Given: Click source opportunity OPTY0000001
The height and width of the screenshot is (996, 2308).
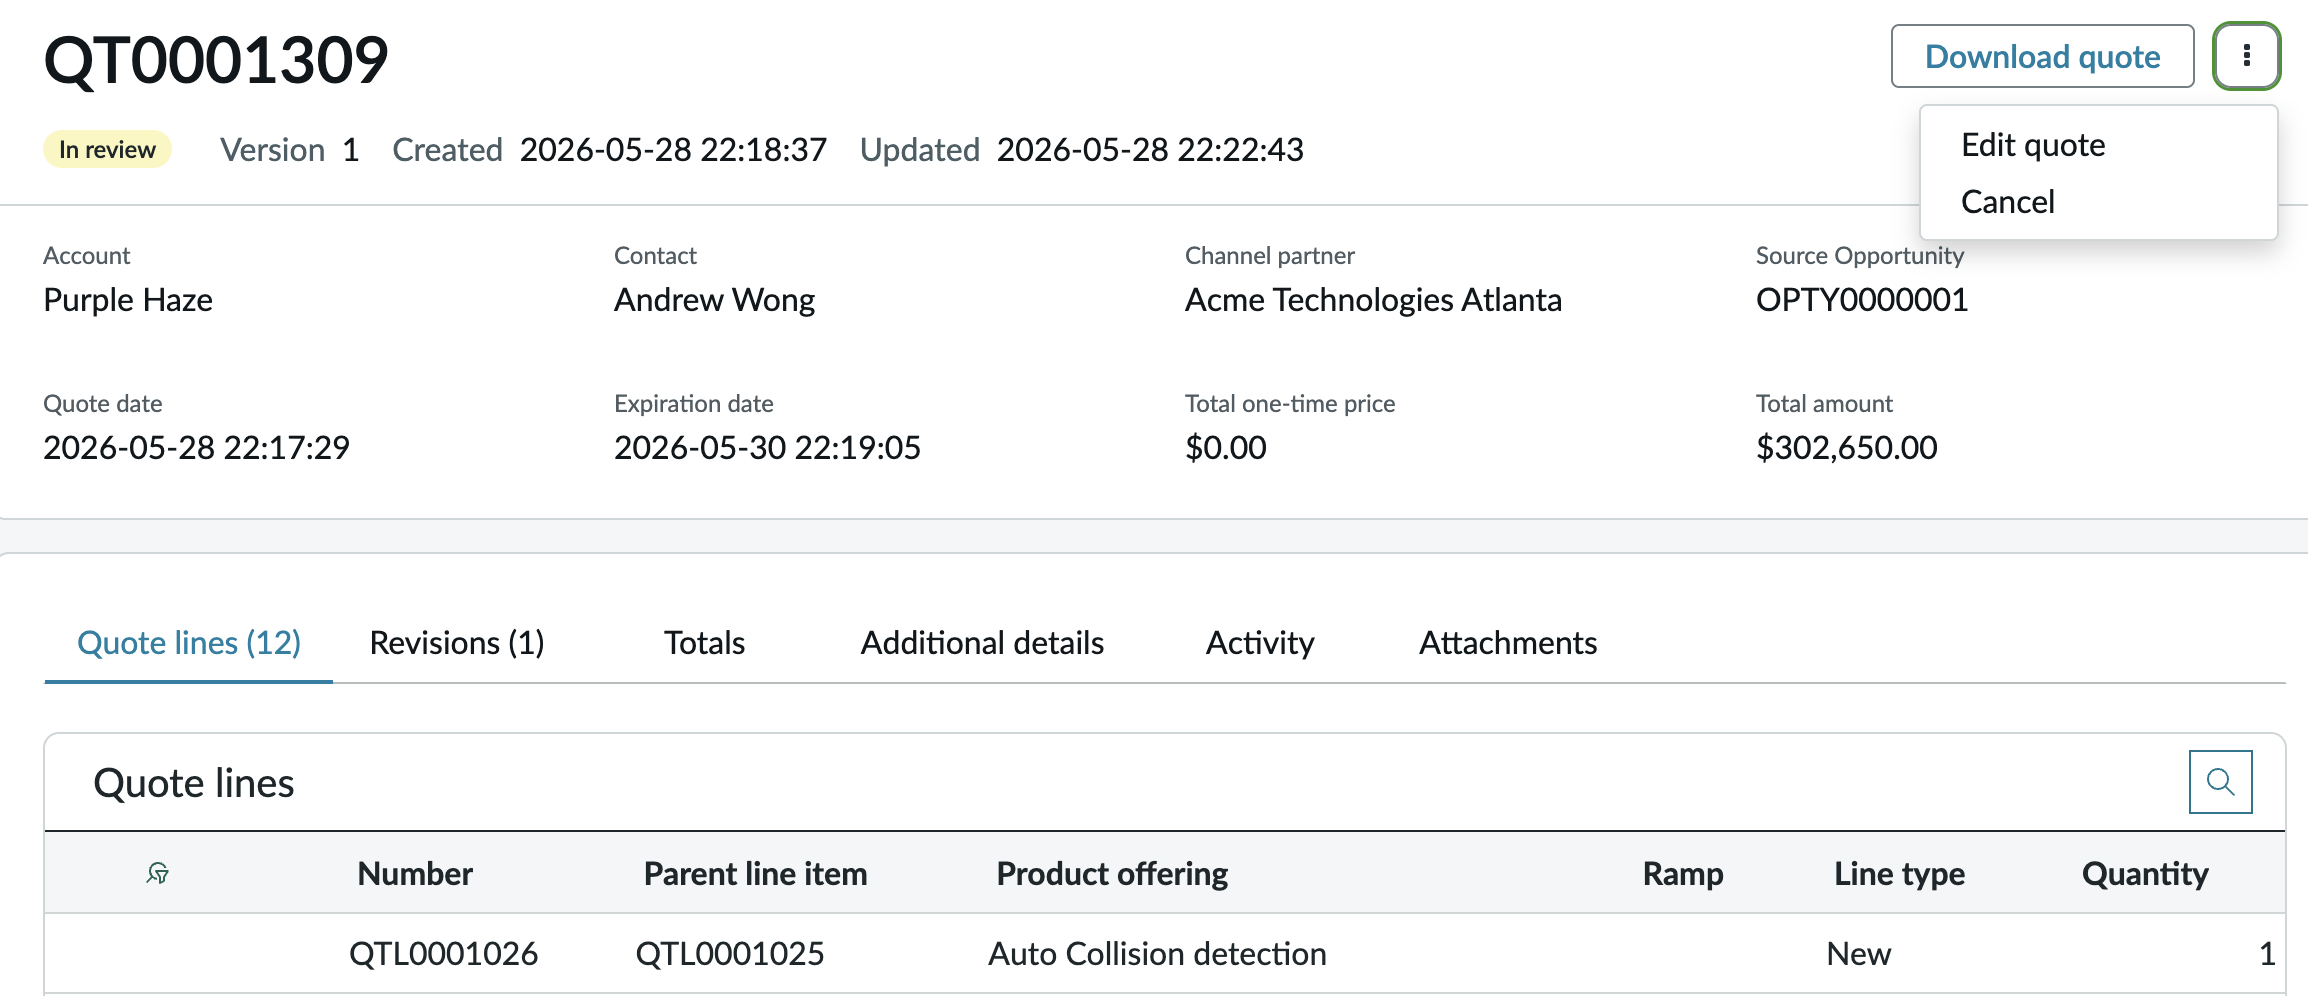Looking at the screenshot, I should [x=1862, y=300].
